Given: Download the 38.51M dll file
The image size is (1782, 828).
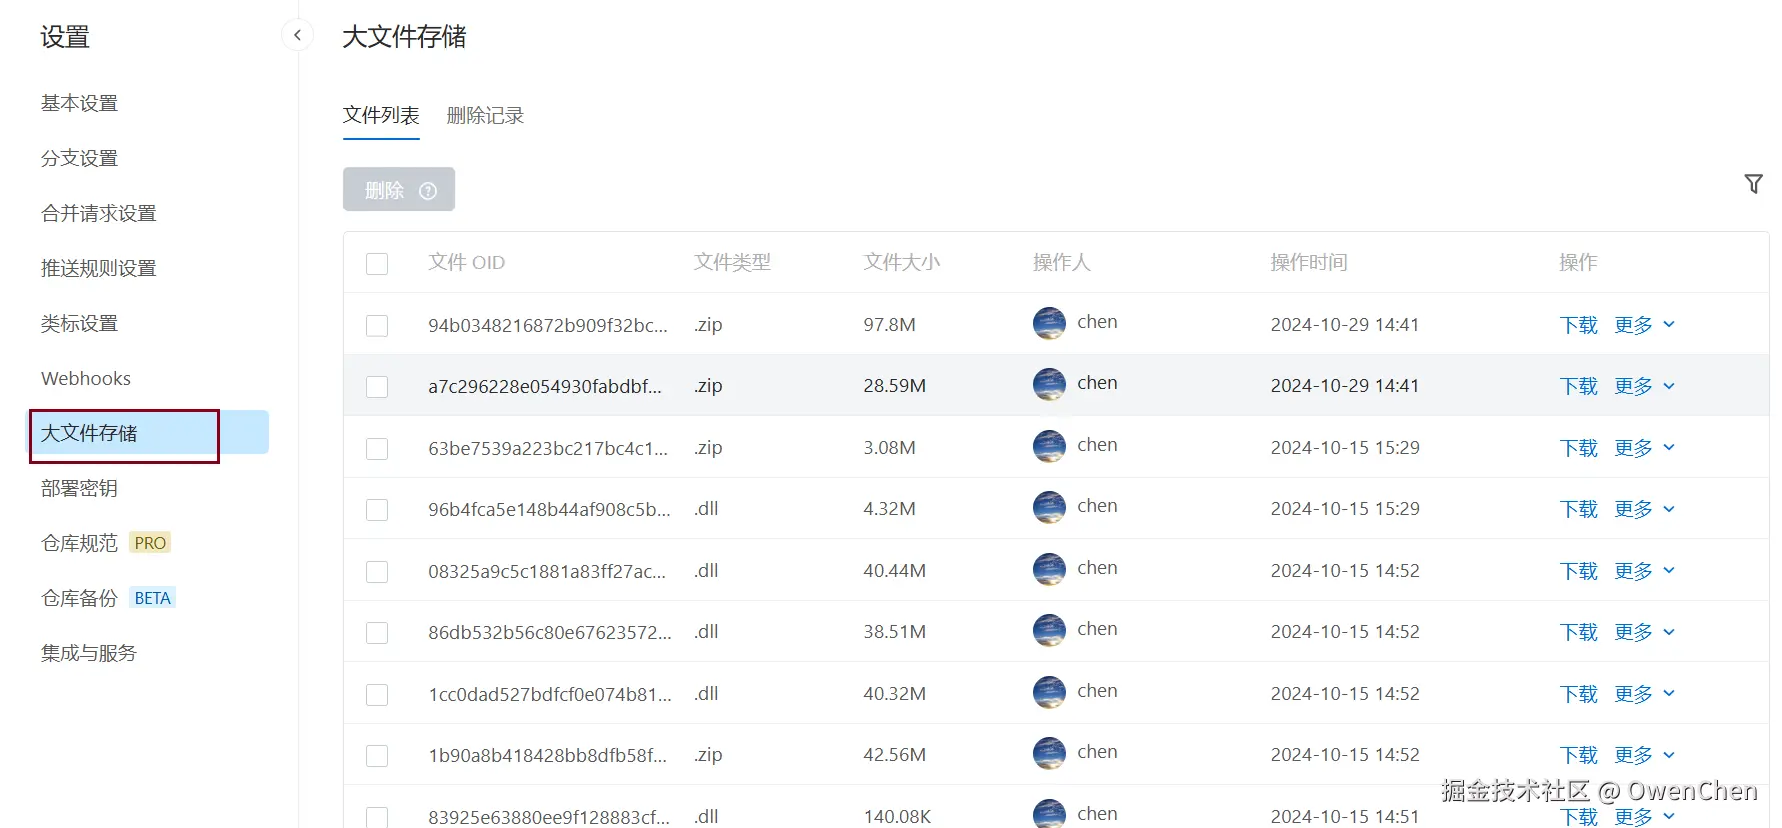Looking at the screenshot, I should pyautogui.click(x=1578, y=632).
